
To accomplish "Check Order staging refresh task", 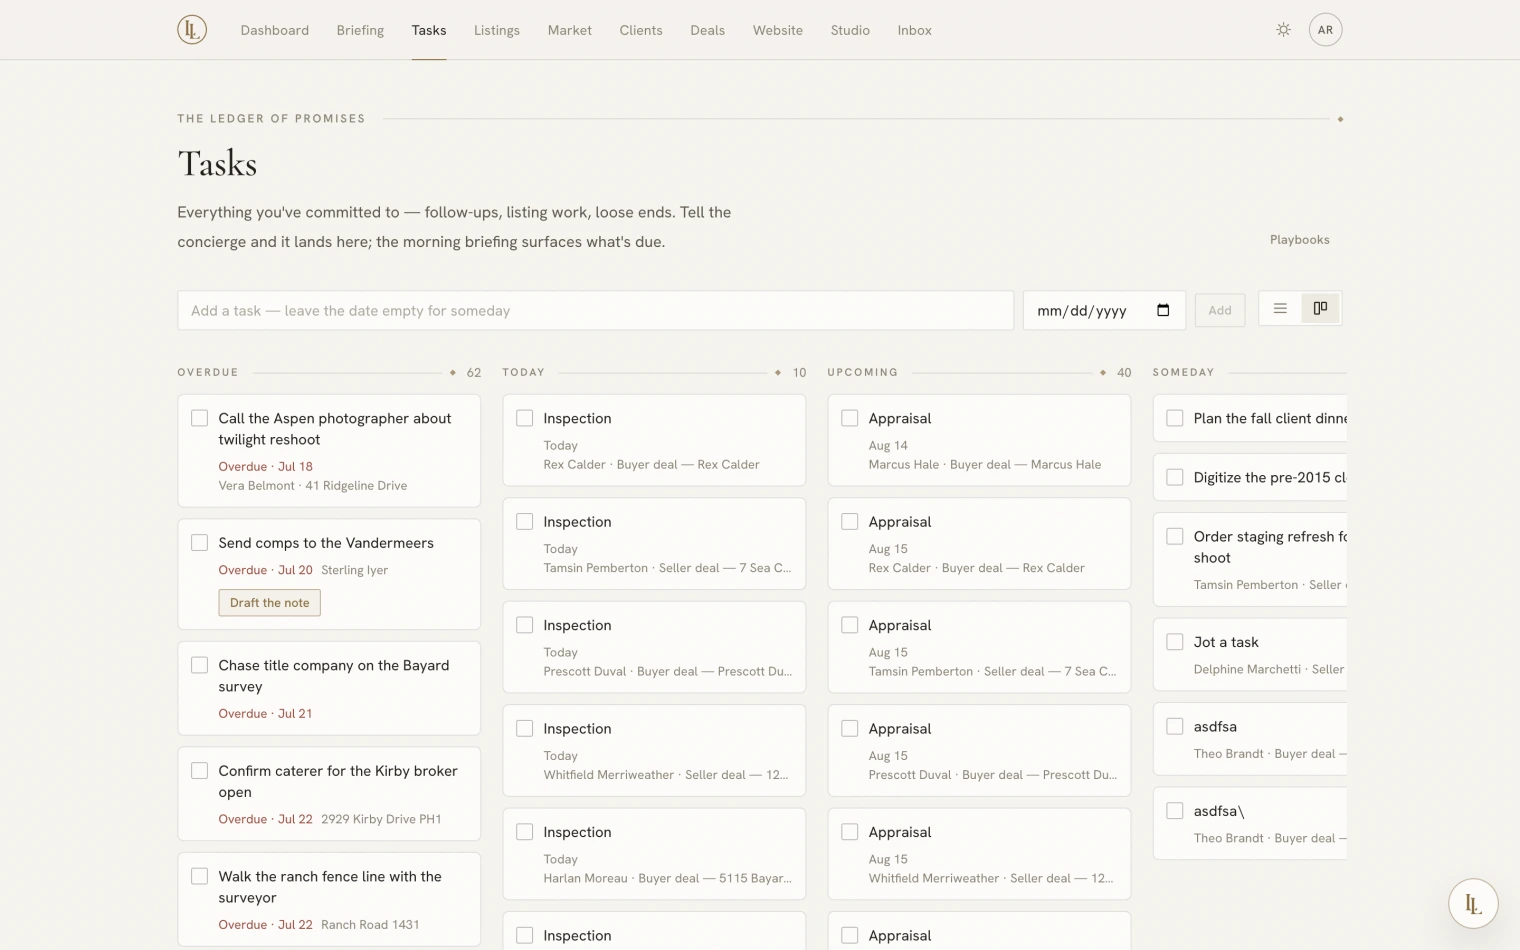I will [1174, 536].
